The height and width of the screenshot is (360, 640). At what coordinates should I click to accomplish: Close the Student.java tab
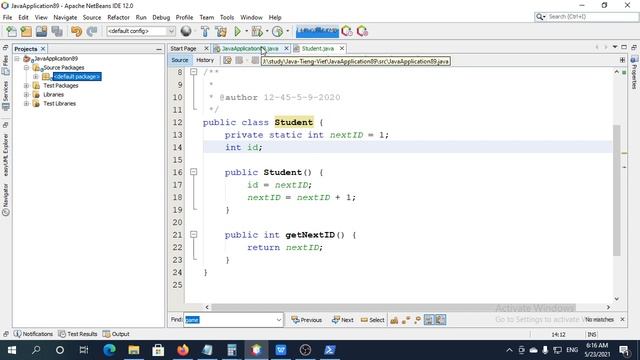342,49
